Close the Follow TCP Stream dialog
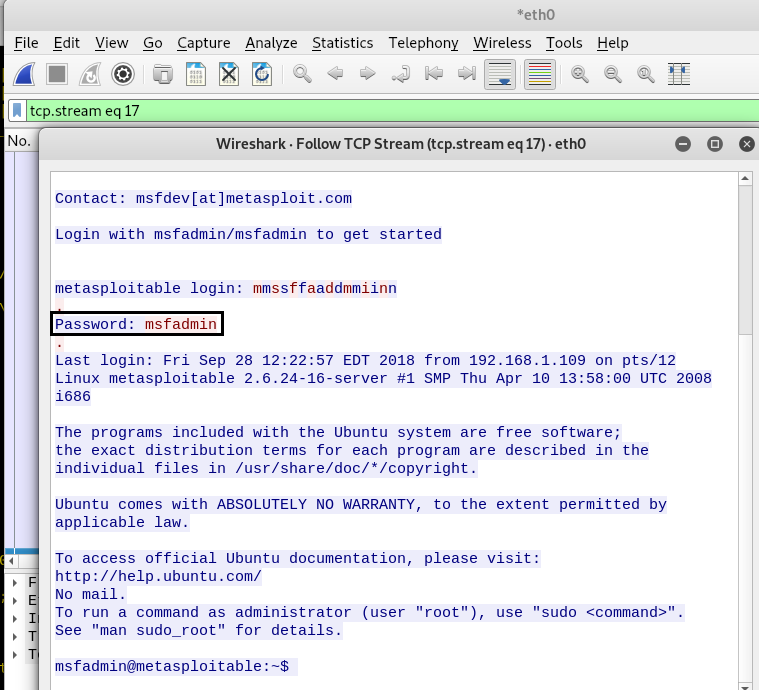This screenshot has width=759, height=690. pyautogui.click(x=747, y=144)
